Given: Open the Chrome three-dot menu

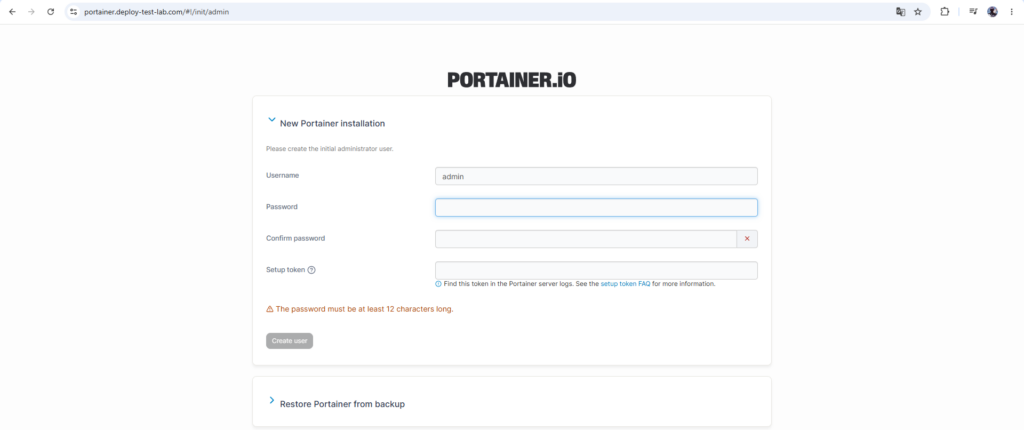Looking at the screenshot, I should (1012, 12).
